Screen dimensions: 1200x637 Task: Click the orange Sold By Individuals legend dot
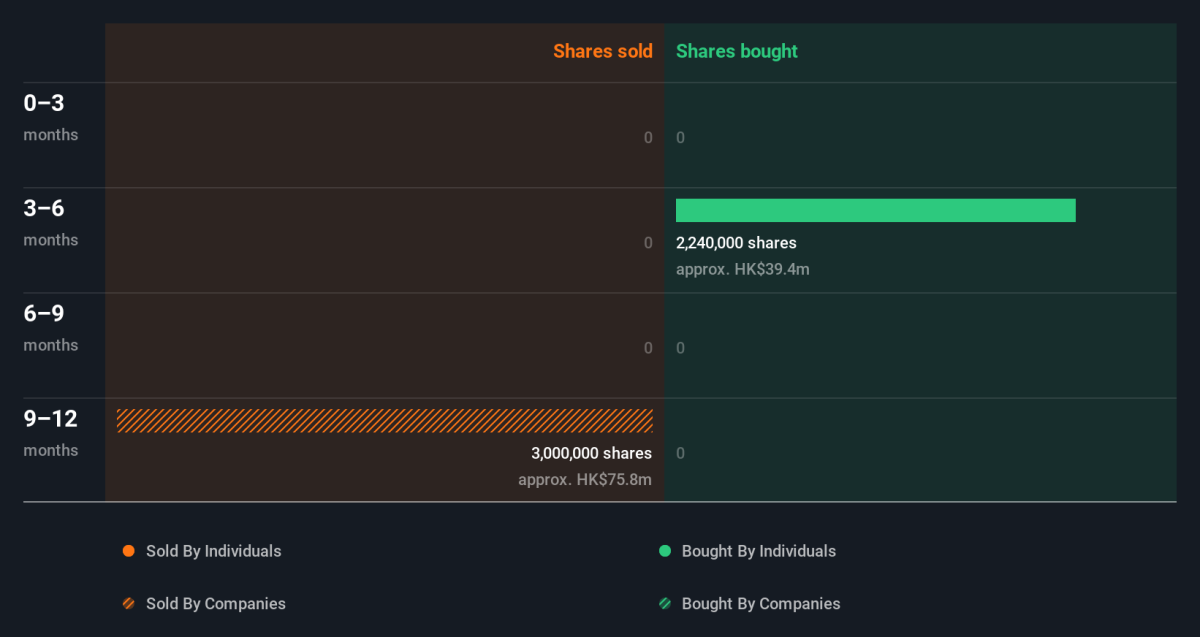[128, 551]
